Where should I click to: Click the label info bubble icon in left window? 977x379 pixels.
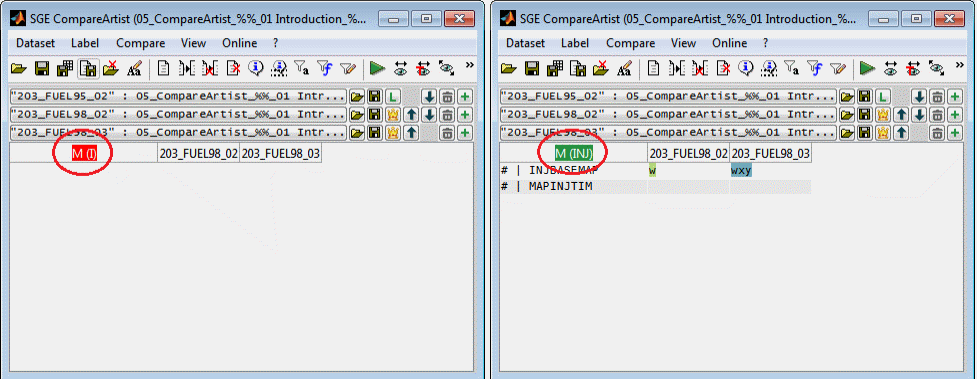[255, 68]
